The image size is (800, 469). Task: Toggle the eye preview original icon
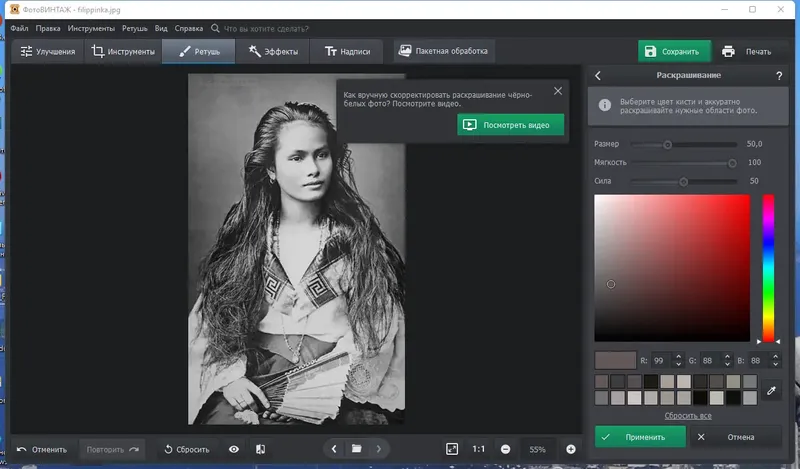(234, 449)
